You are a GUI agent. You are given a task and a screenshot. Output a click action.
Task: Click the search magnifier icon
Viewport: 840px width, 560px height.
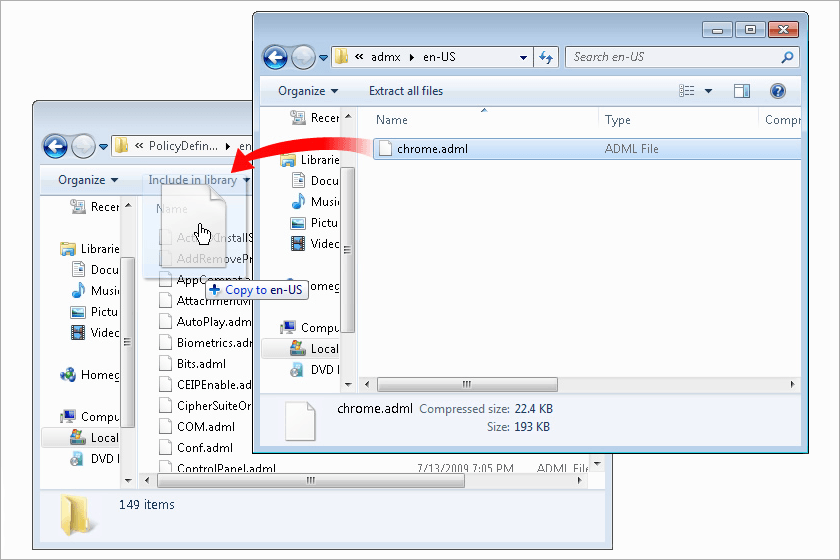787,57
